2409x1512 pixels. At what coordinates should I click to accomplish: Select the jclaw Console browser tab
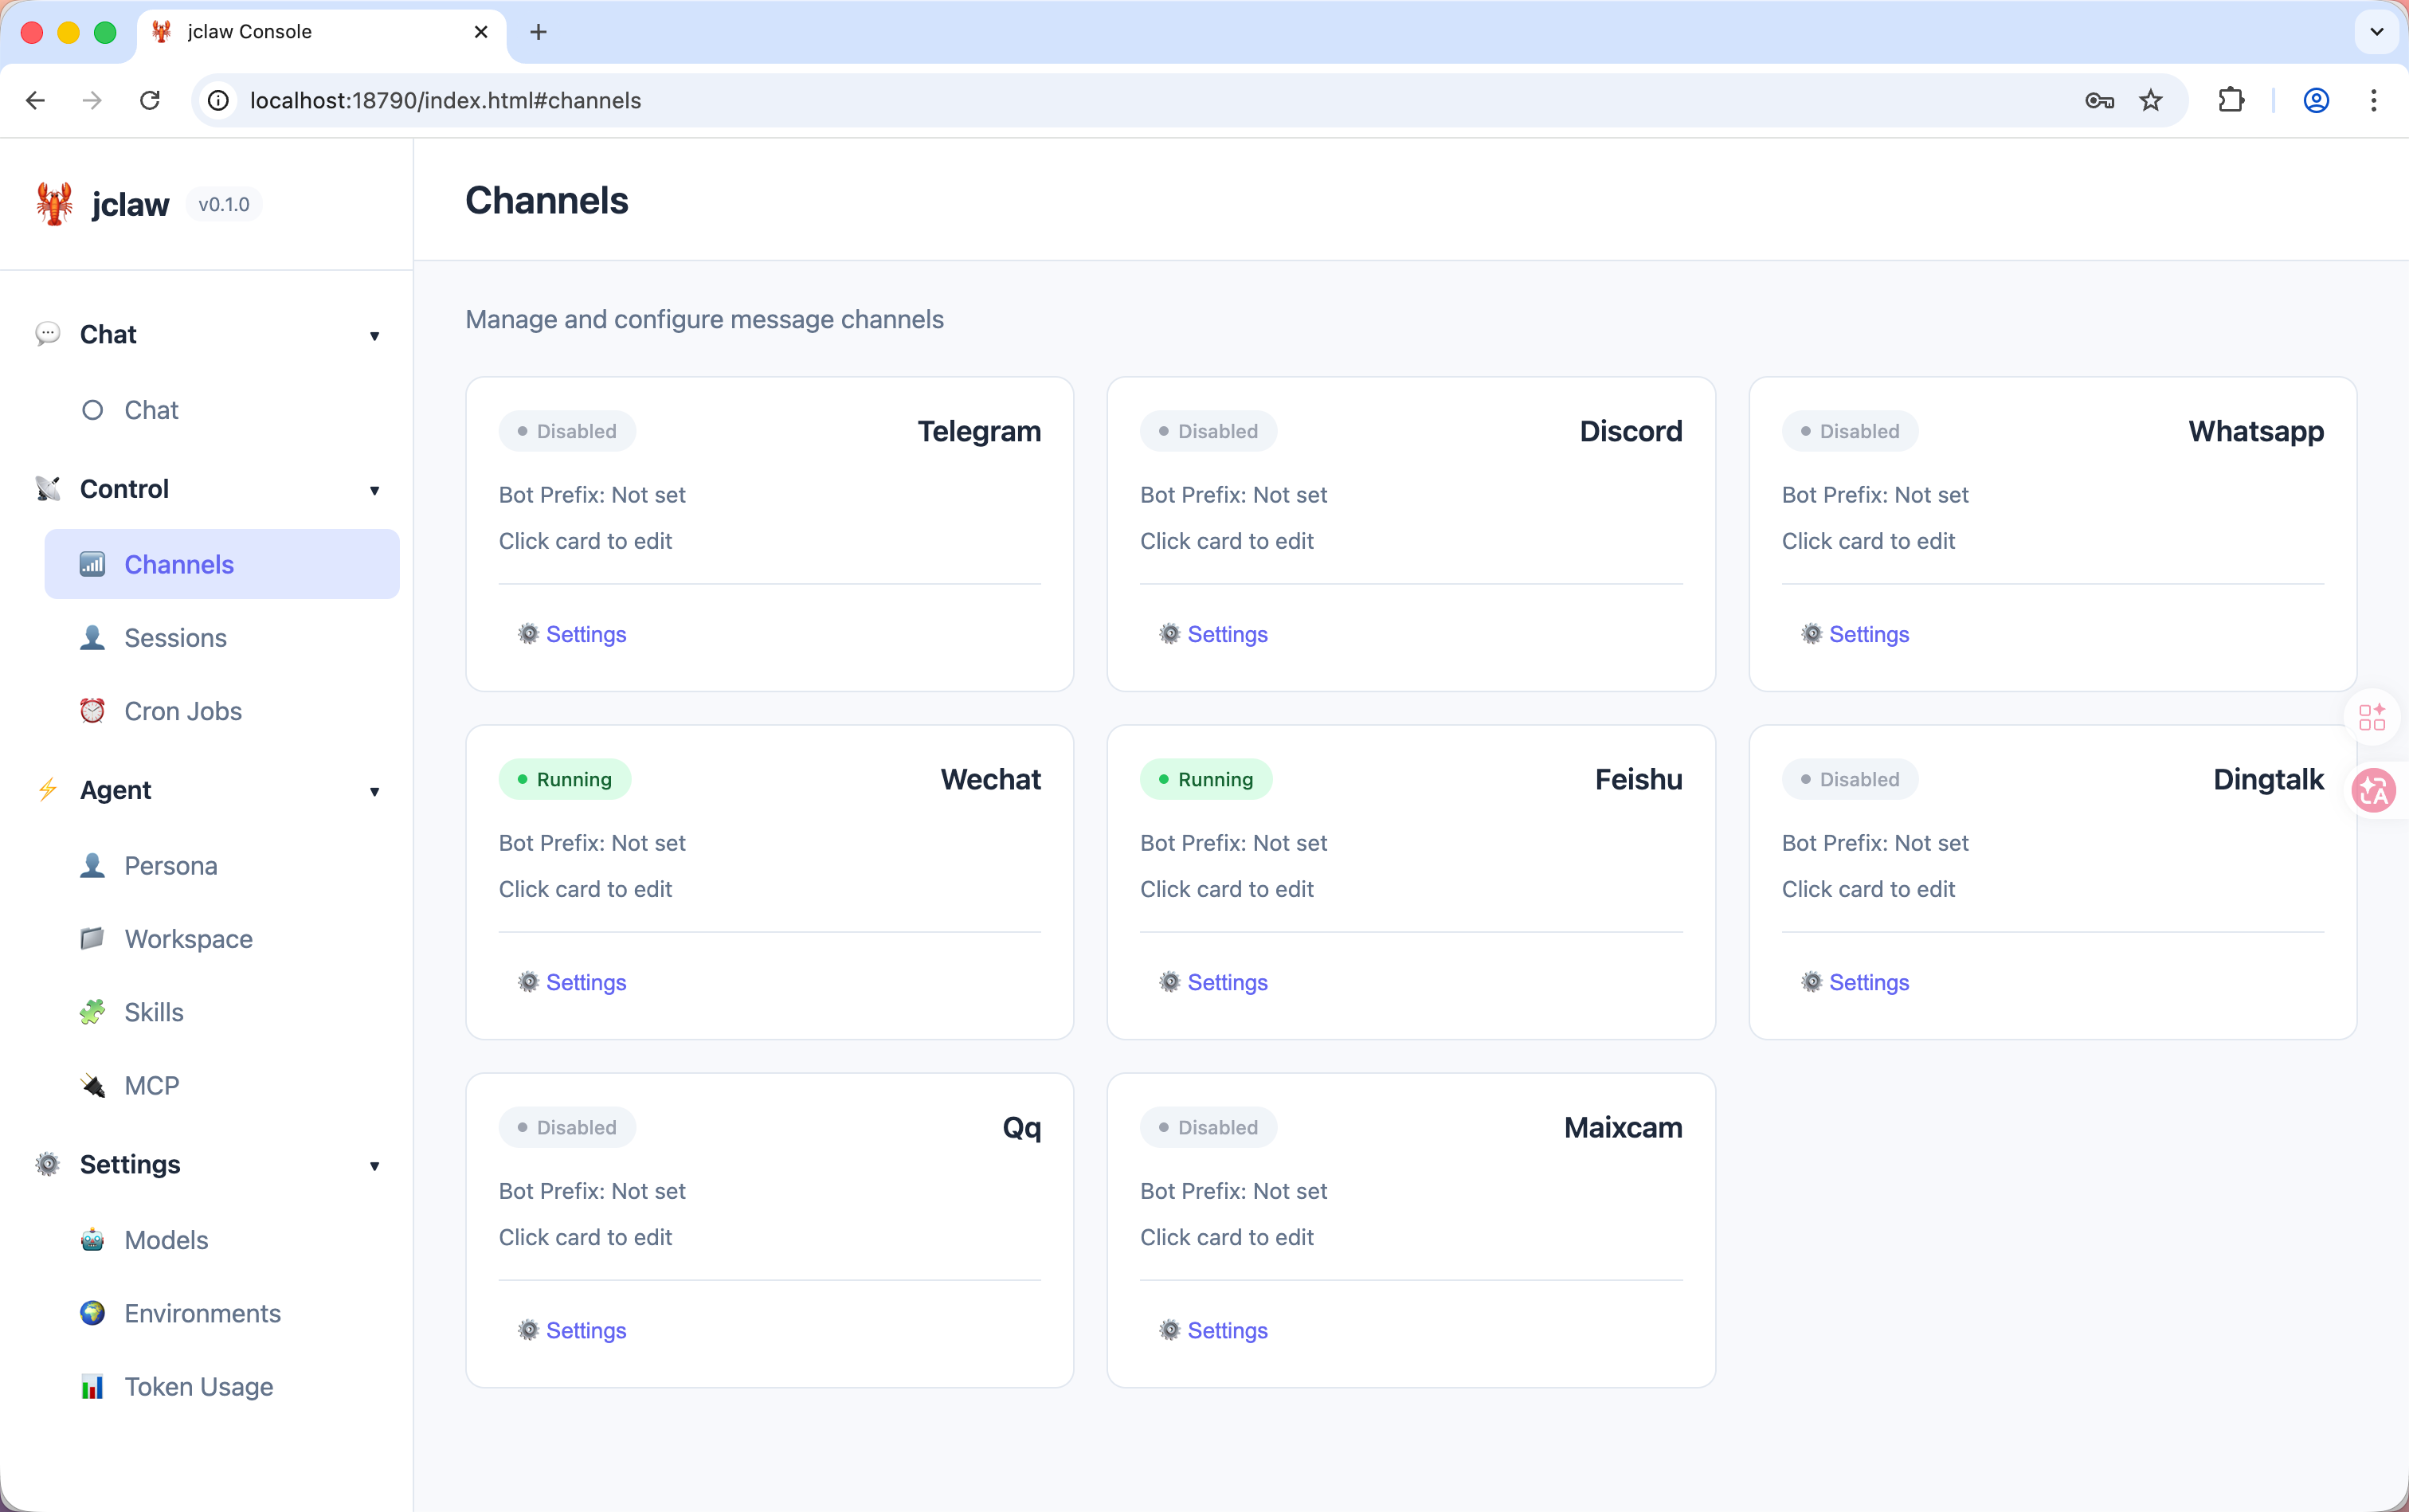click(320, 32)
